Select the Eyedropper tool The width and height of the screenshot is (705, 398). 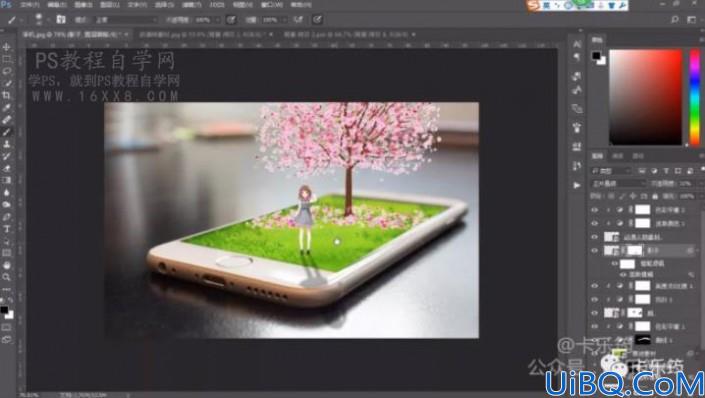coord(6,107)
